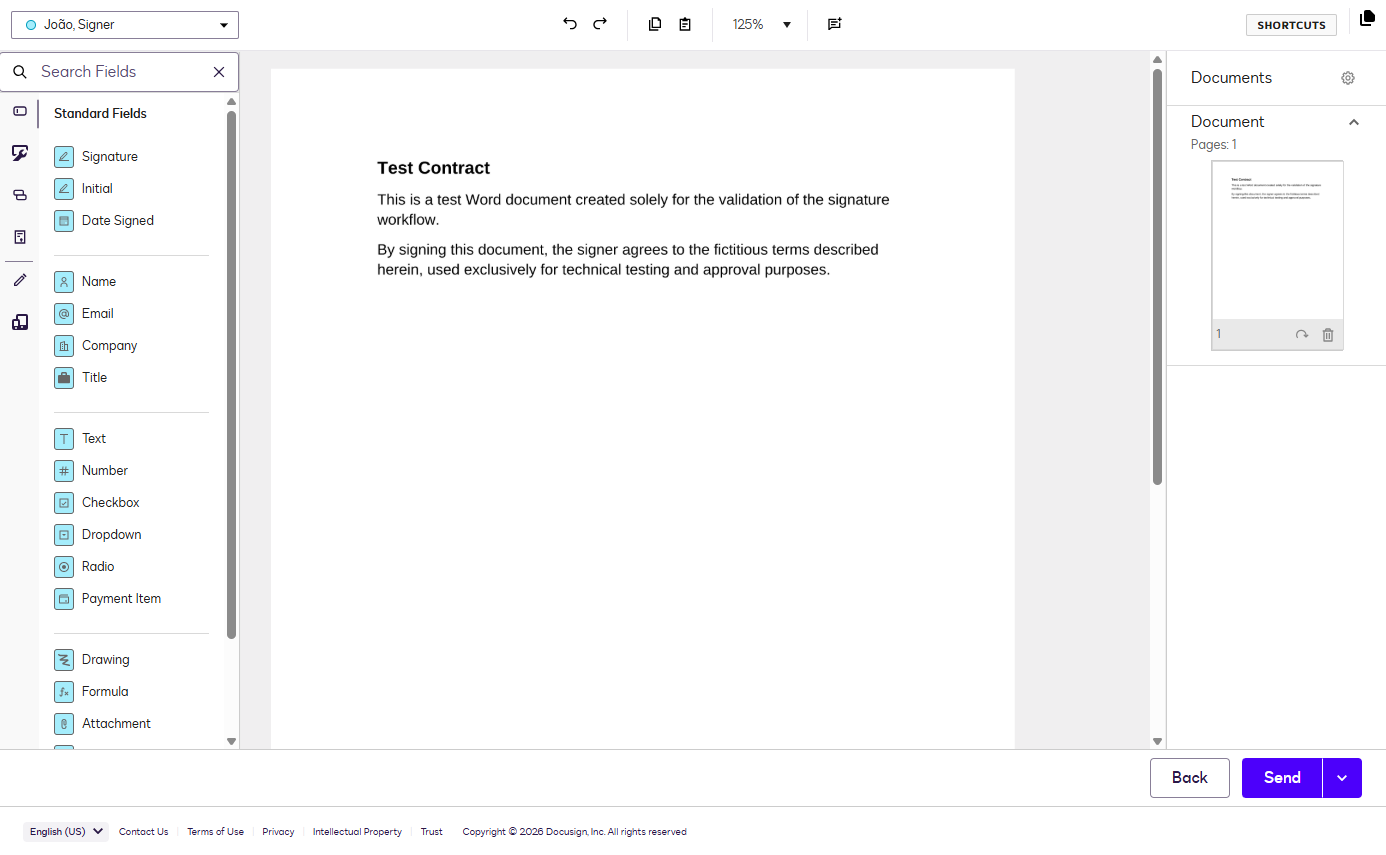
Task: Open the Privacy link
Action: click(279, 832)
